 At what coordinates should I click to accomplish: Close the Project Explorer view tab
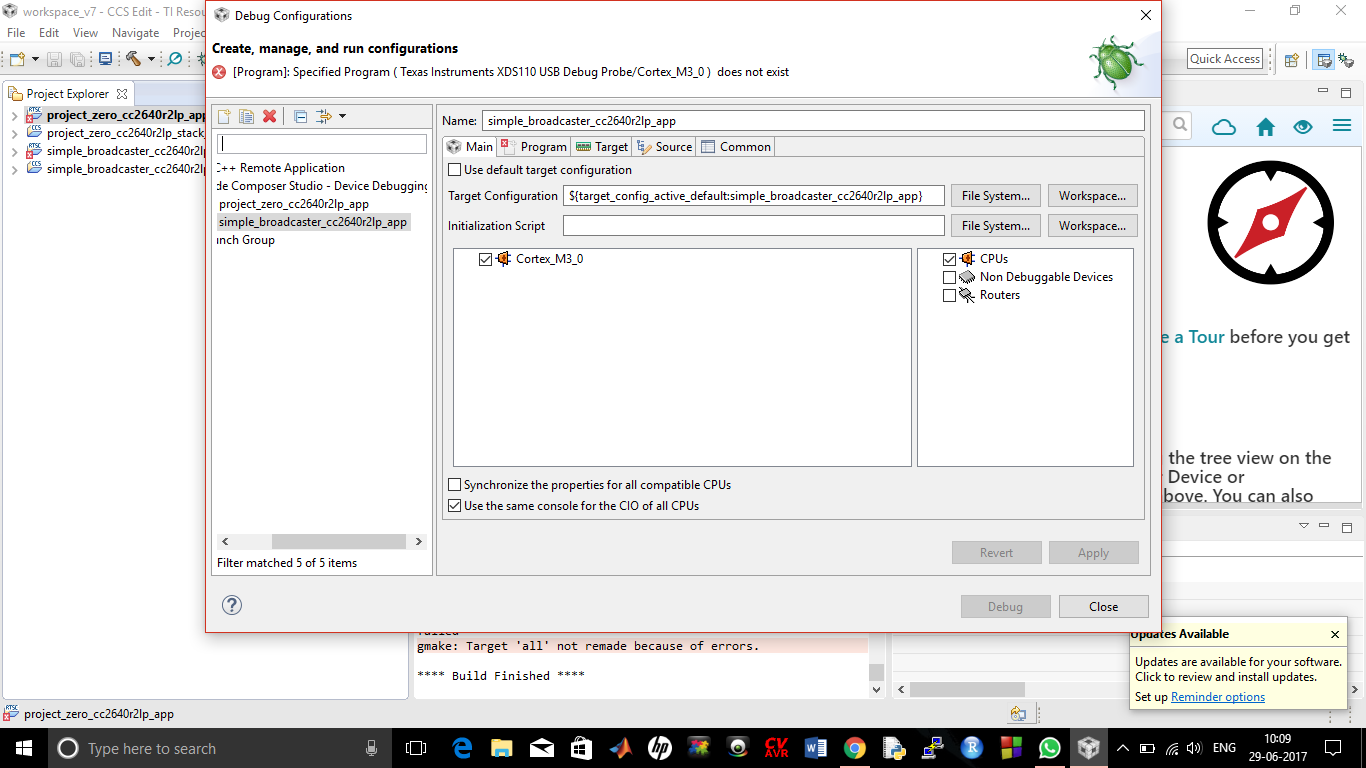[122, 94]
